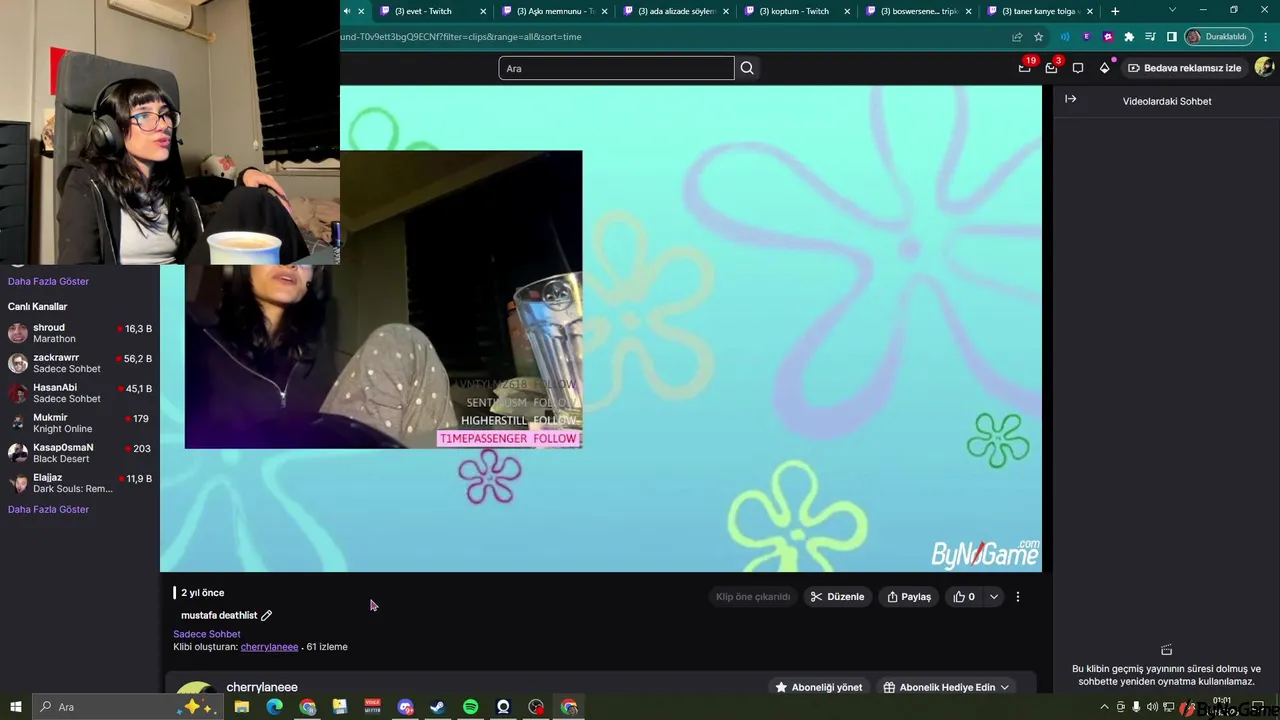The height and width of the screenshot is (720, 1280).
Task: Open the Twitch user avatar menu
Action: 1264,67
